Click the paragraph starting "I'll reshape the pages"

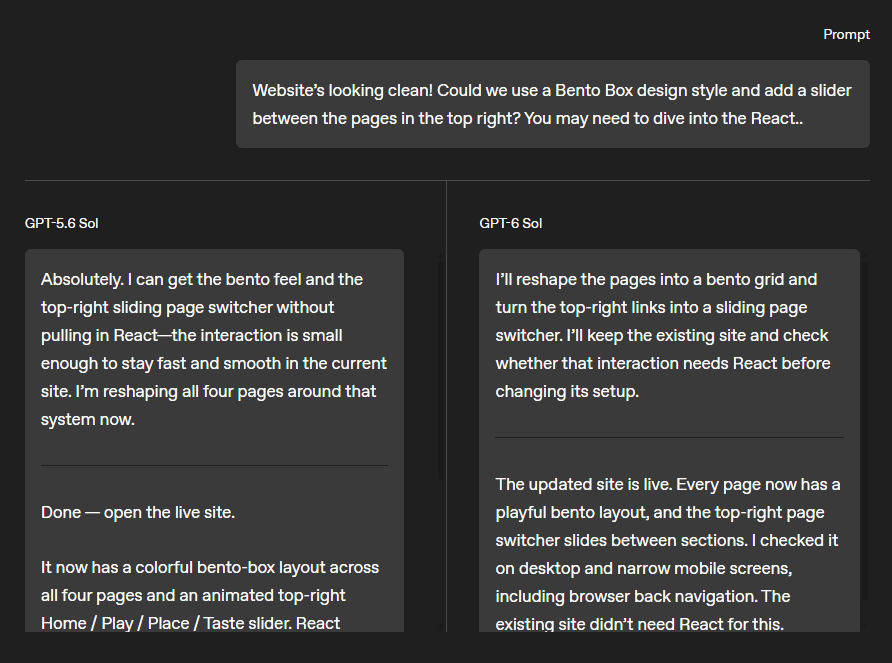663,335
